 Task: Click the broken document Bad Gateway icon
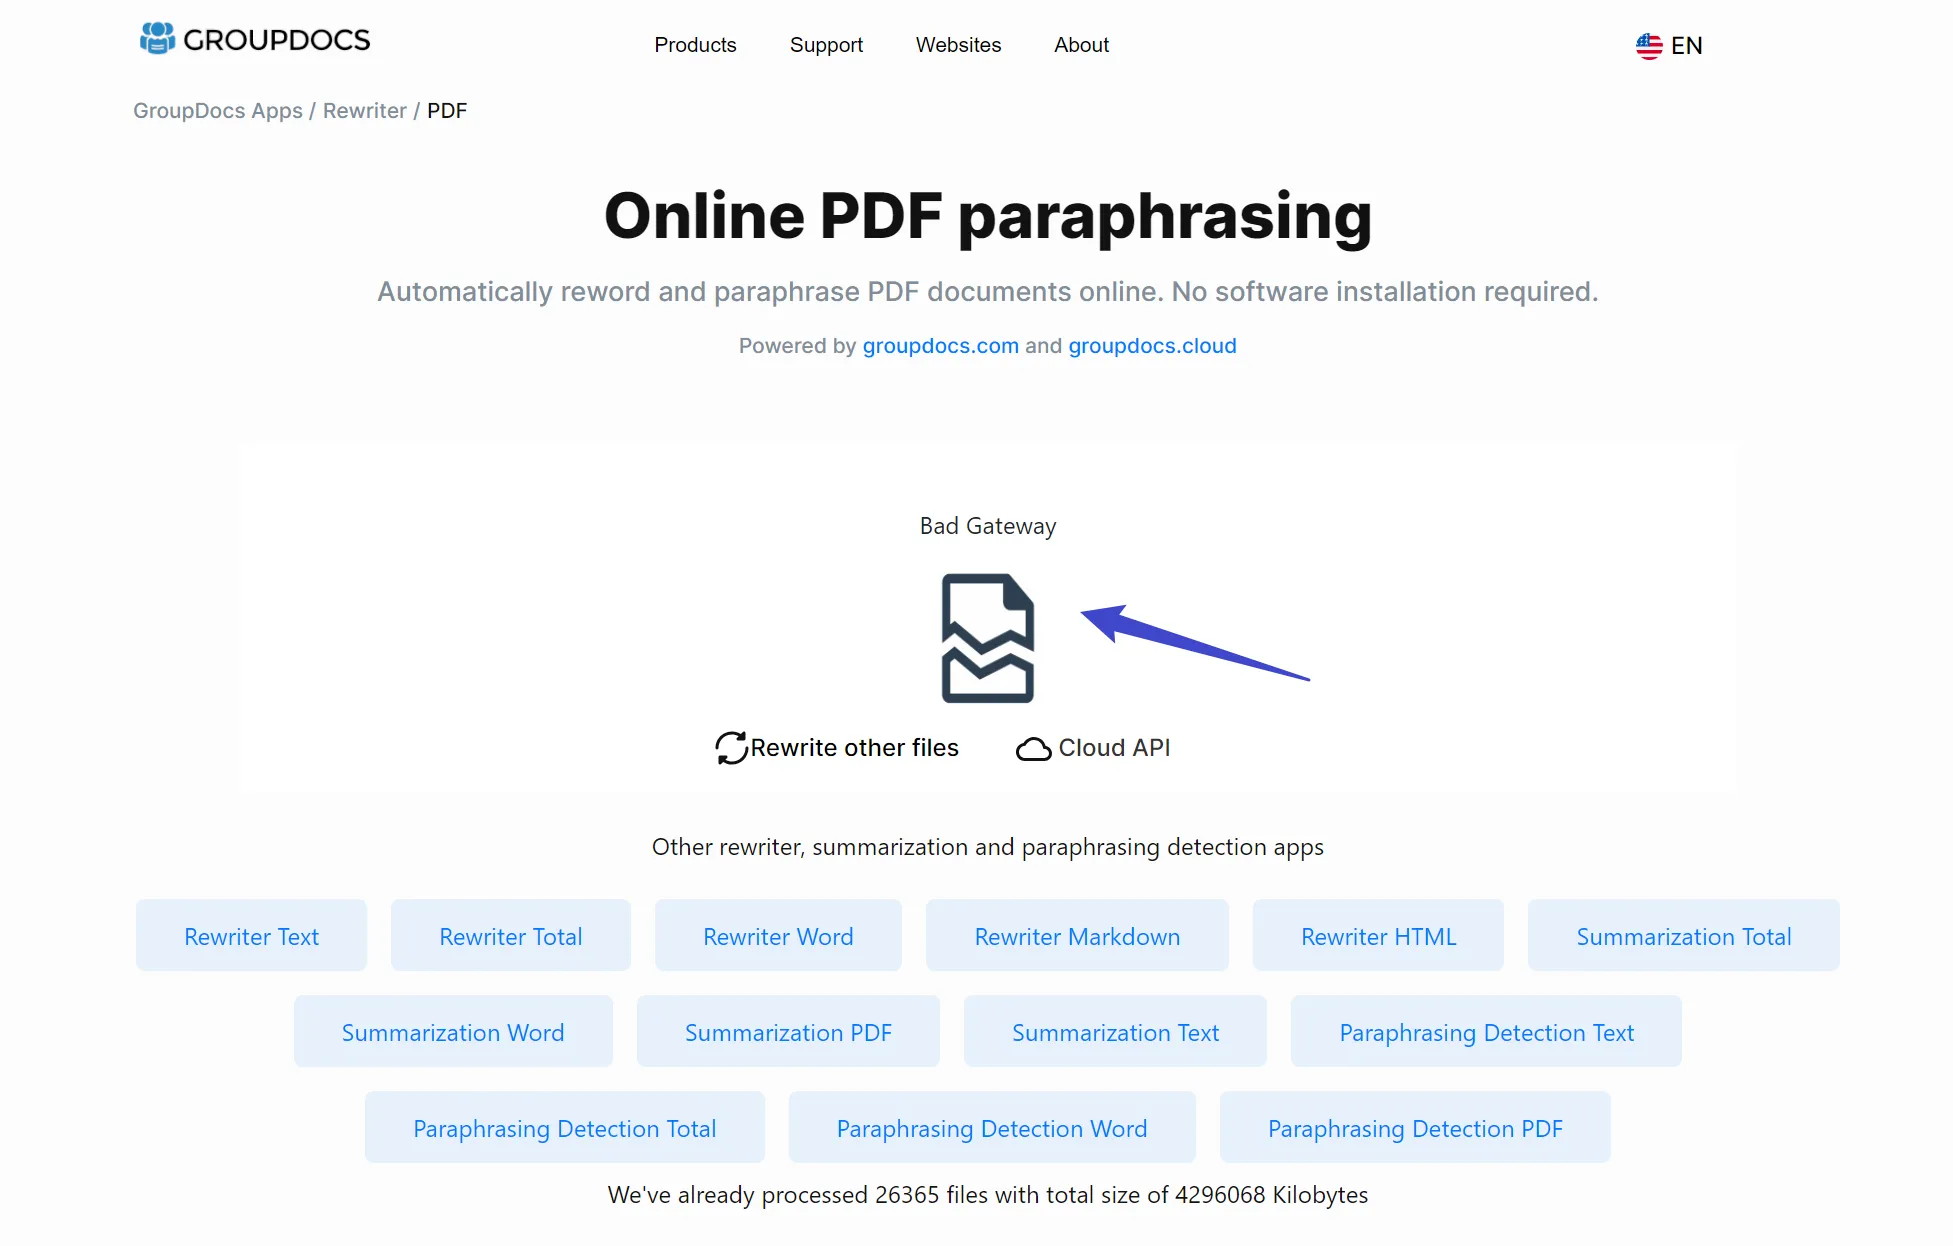pyautogui.click(x=986, y=637)
